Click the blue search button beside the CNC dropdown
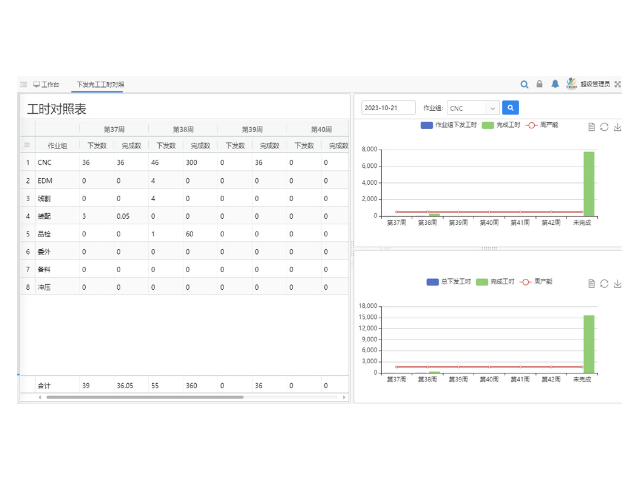The width and height of the screenshot is (640, 480). click(x=510, y=108)
